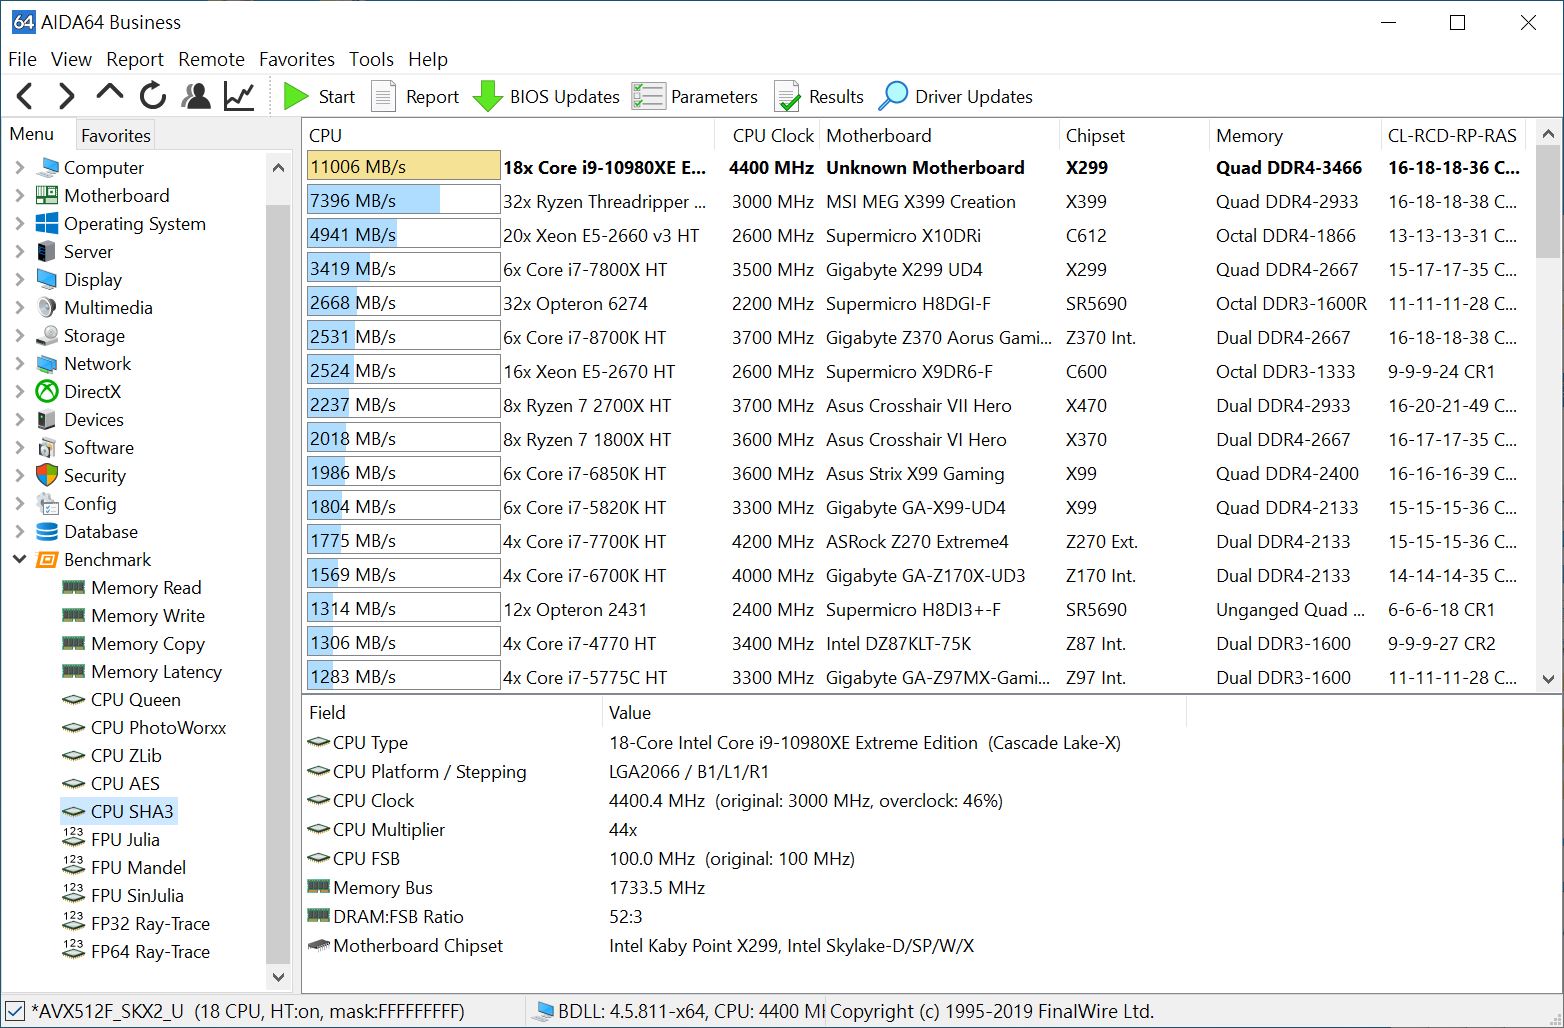
Task: Open the Tools menu
Action: pos(371,59)
